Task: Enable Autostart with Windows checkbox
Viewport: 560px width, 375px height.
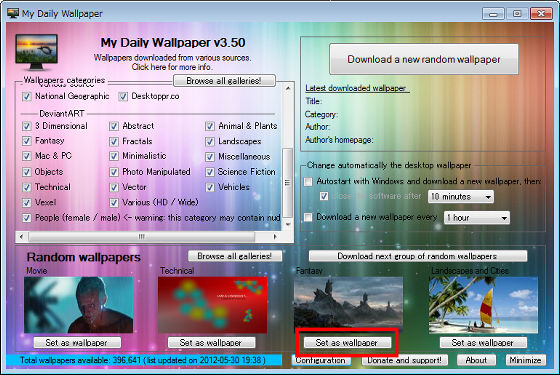Action: (x=308, y=181)
